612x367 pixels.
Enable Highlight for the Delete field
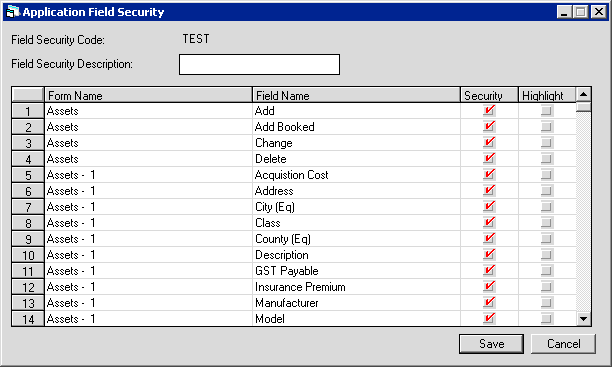point(547,159)
